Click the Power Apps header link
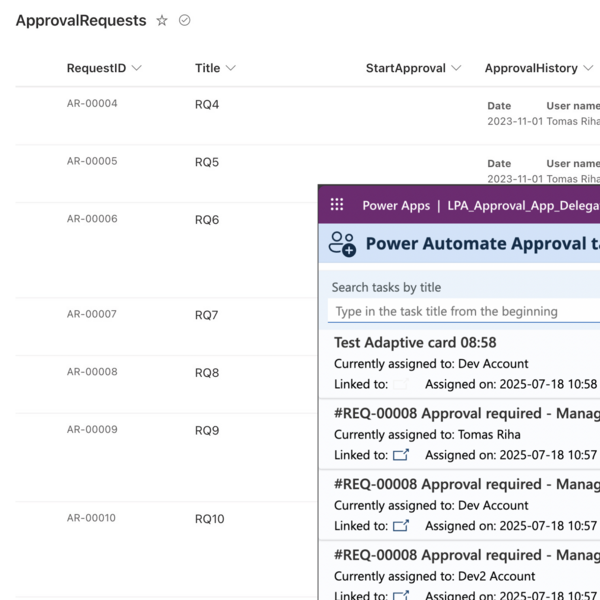Image resolution: width=600 pixels, height=600 pixels. click(x=396, y=205)
